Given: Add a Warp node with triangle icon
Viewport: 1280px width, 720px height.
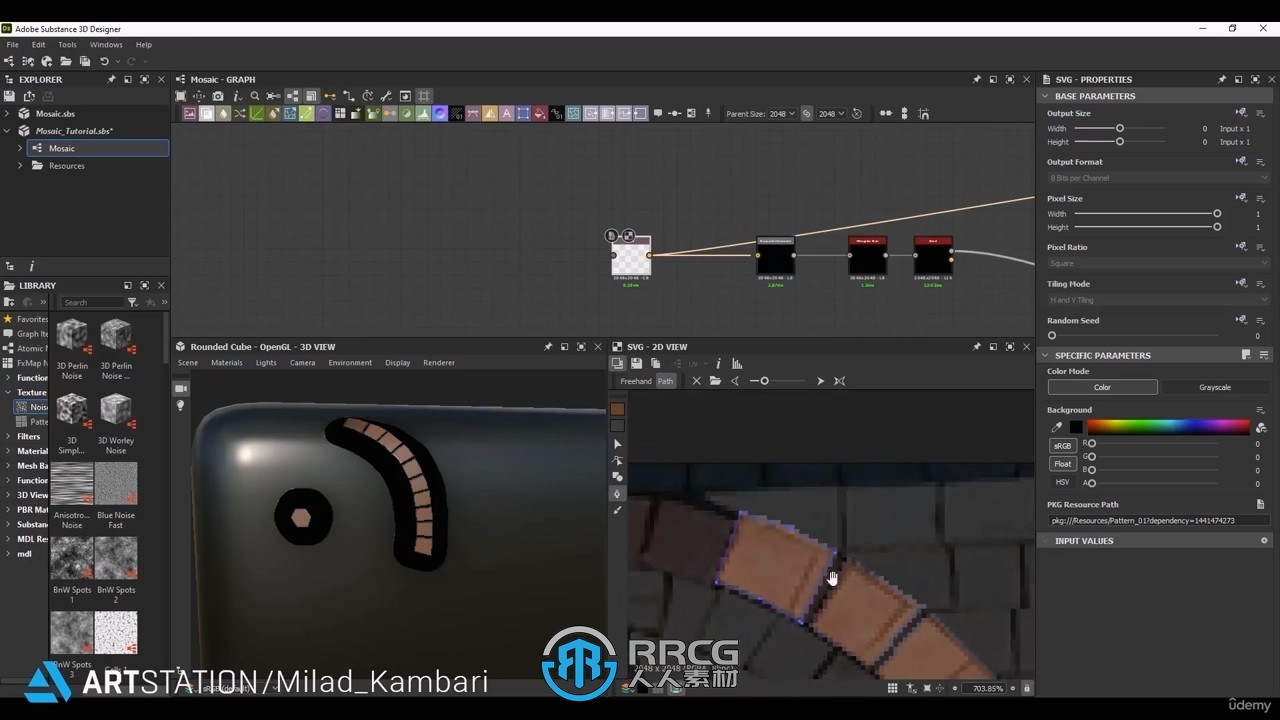Looking at the screenshot, I should (x=490, y=114).
